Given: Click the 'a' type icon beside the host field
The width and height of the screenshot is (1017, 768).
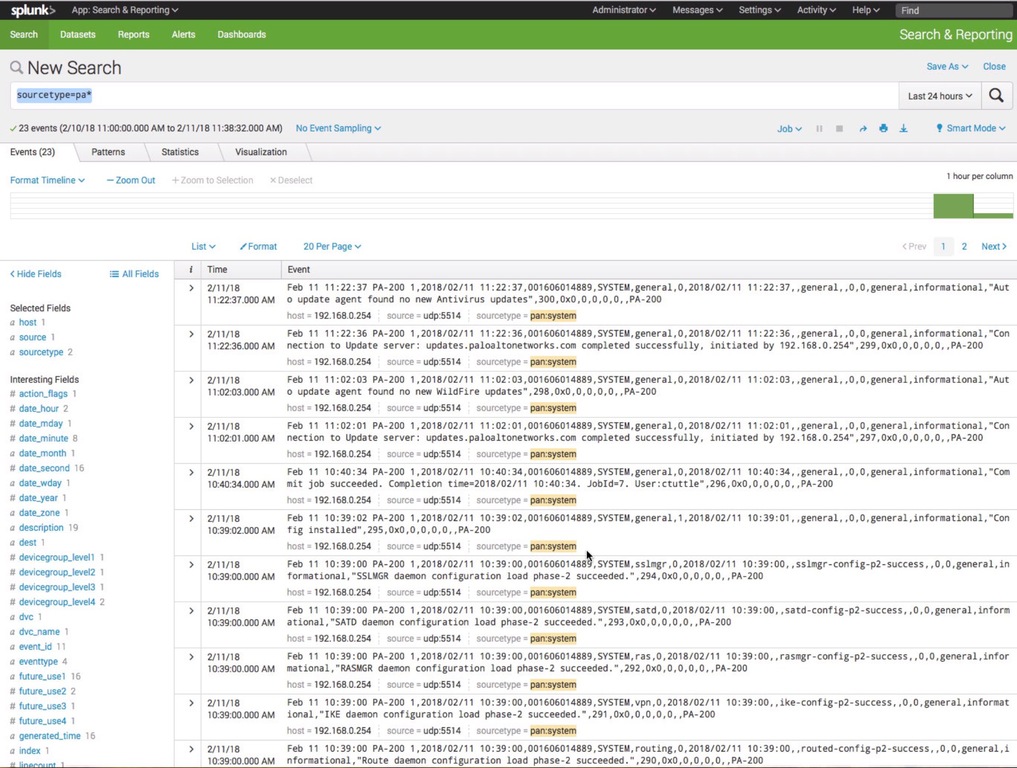Looking at the screenshot, I should coord(12,322).
